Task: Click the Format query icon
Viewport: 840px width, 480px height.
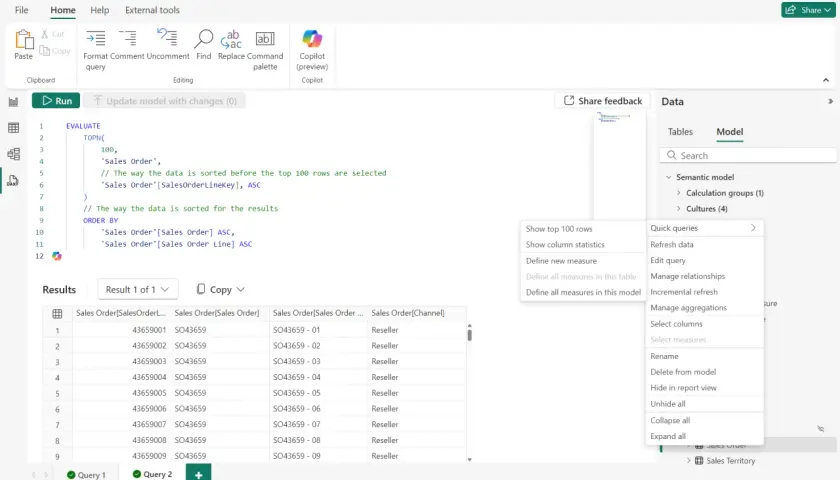Action: pyautogui.click(x=95, y=38)
